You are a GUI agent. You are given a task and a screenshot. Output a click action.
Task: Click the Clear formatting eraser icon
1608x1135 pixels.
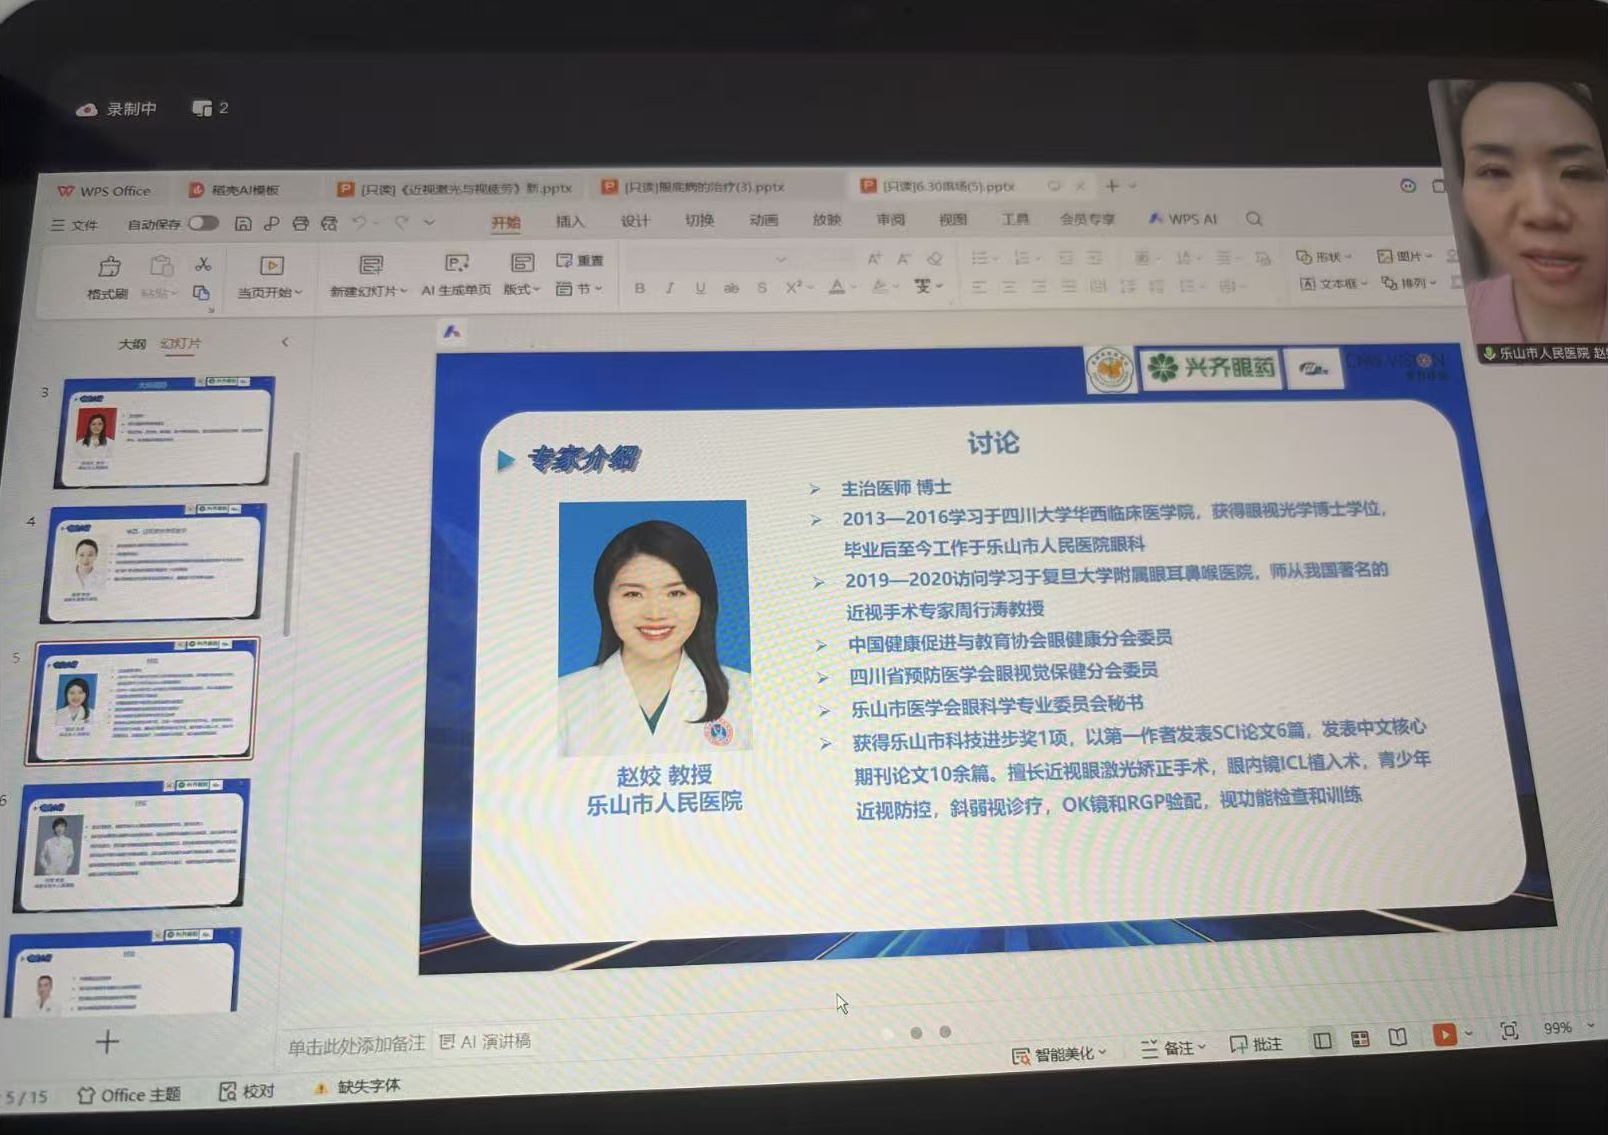(x=935, y=259)
